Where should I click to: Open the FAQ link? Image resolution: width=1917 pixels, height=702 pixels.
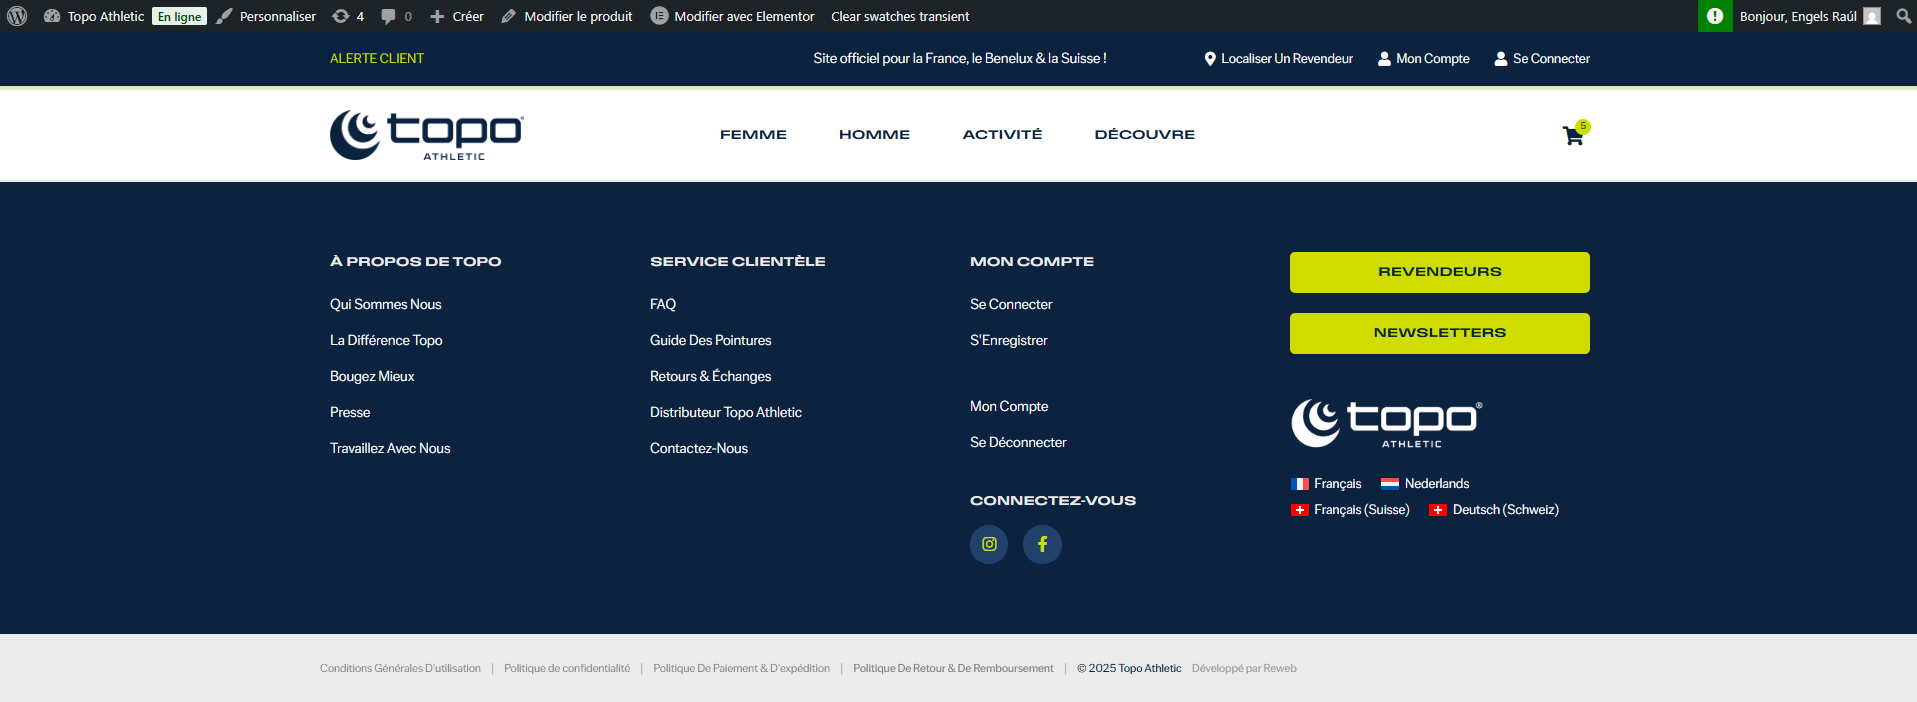pyautogui.click(x=663, y=304)
